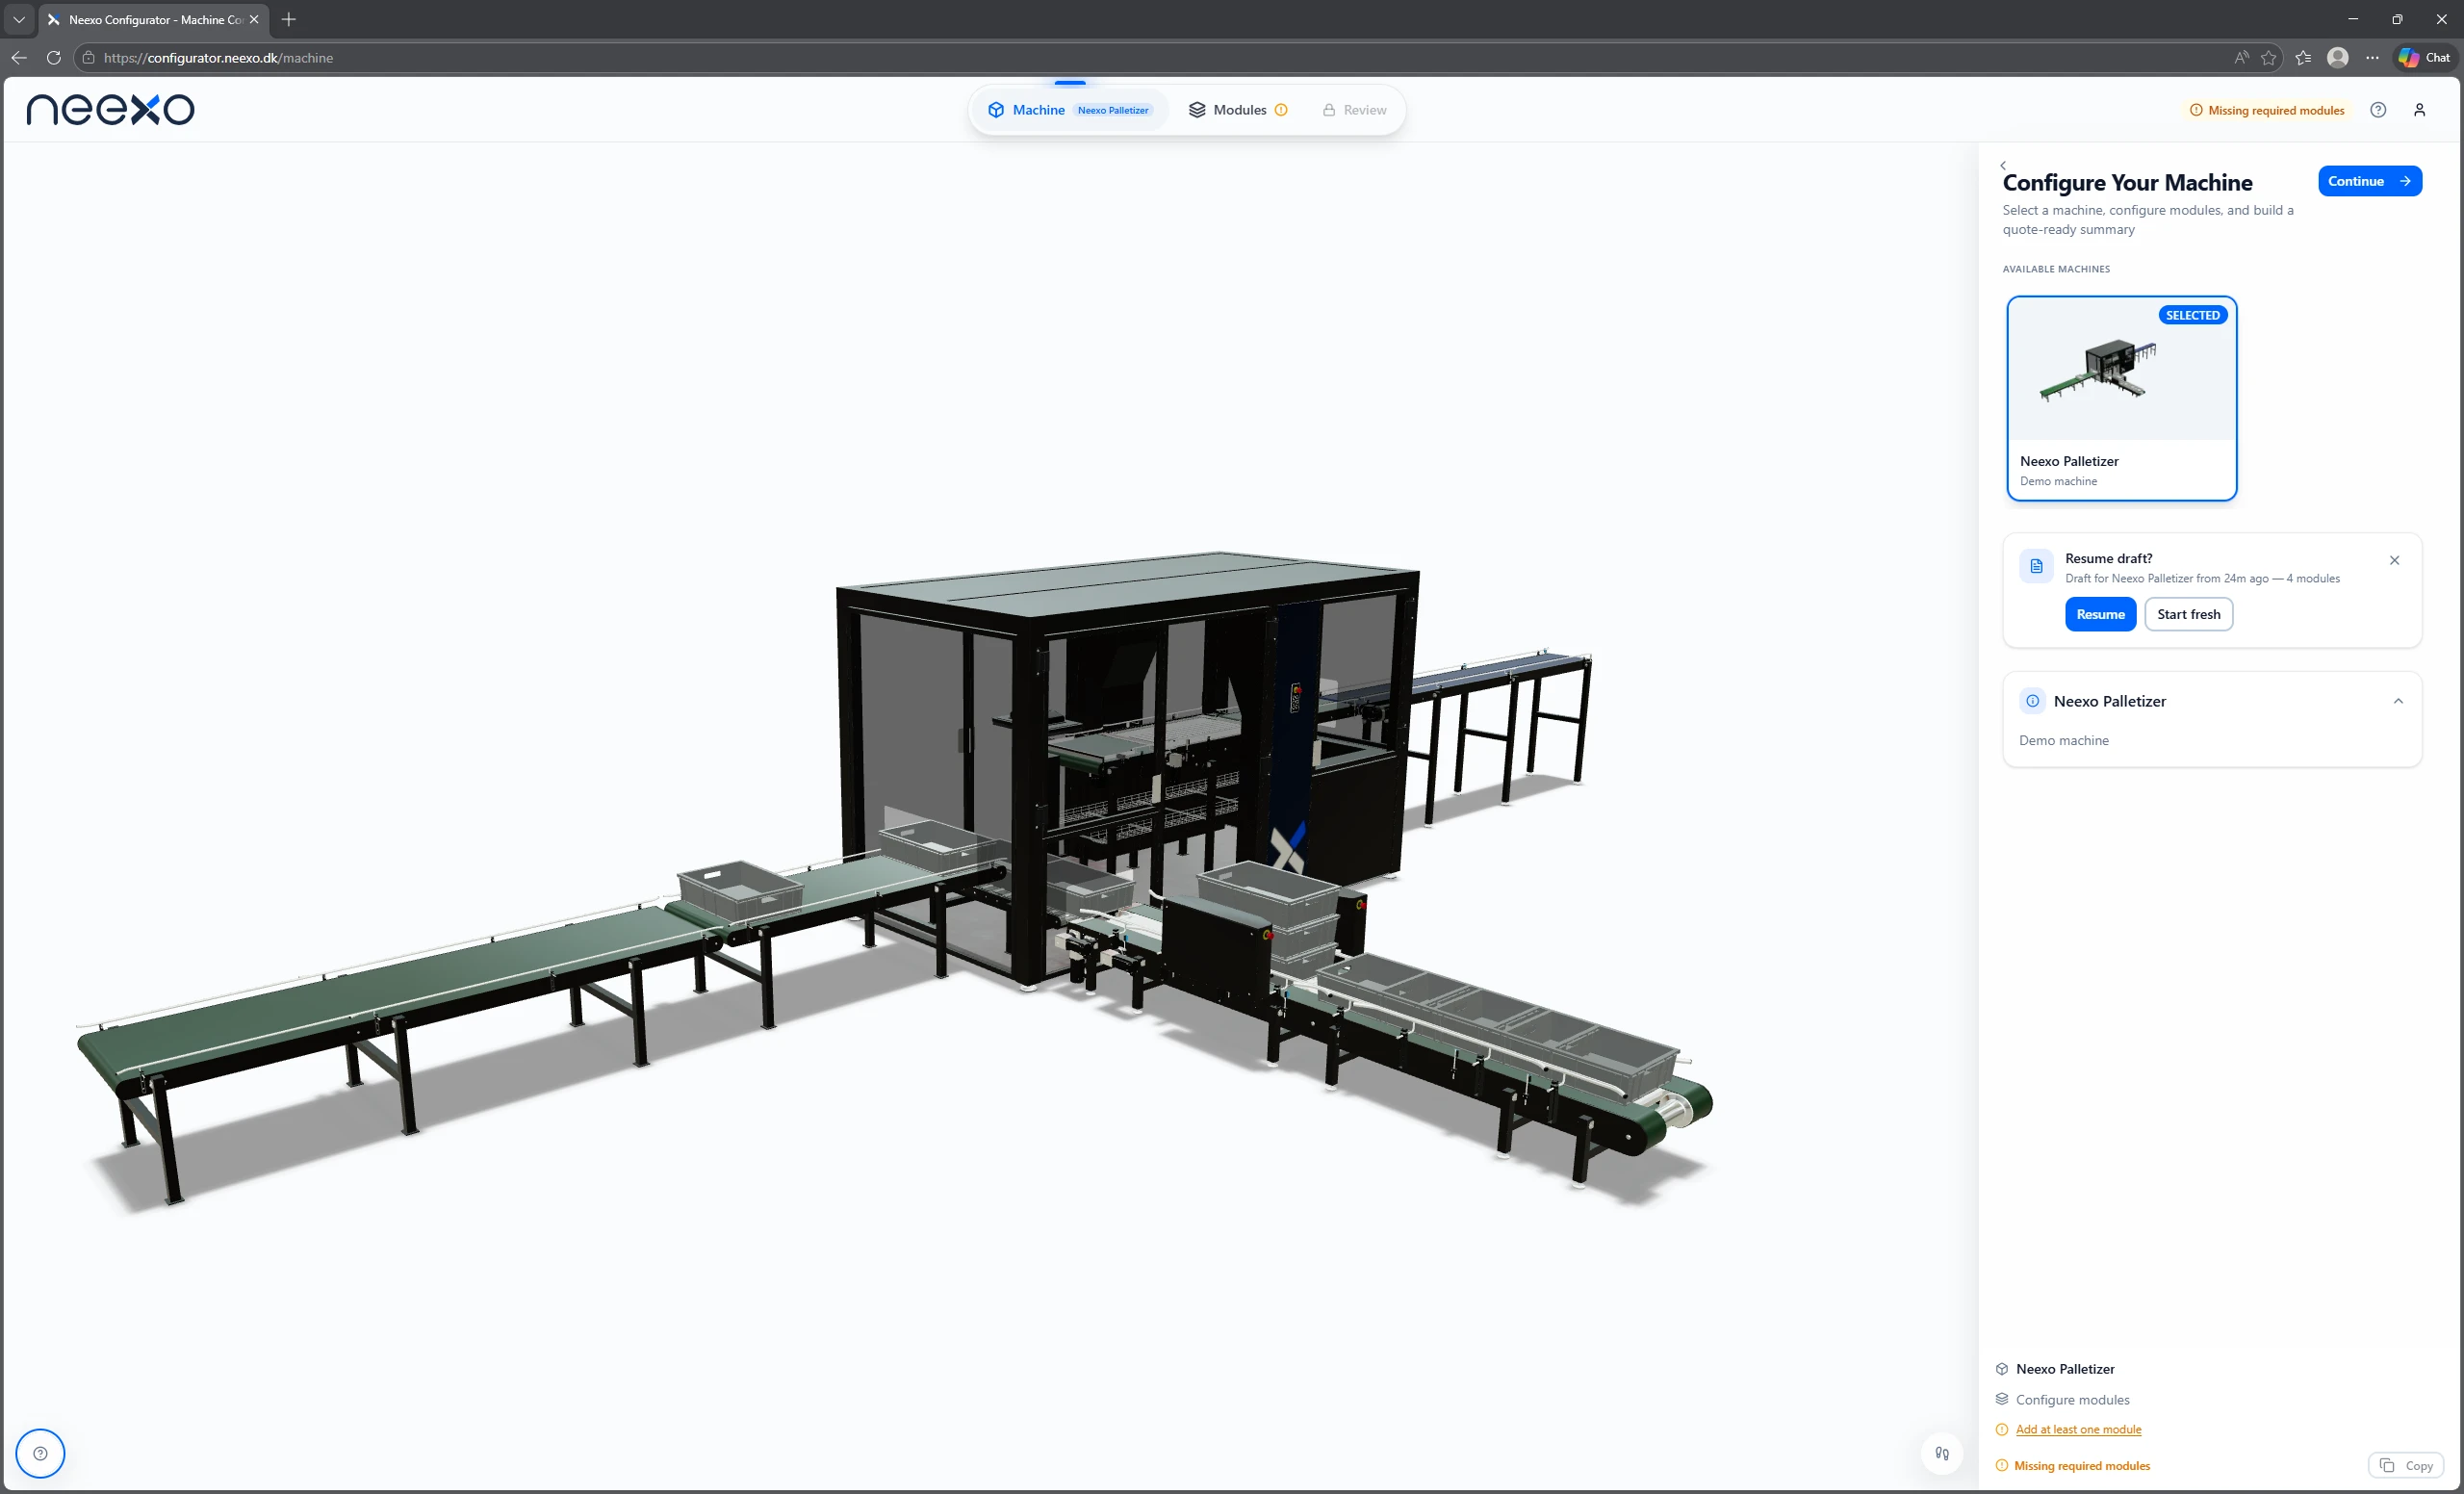The image size is (2464, 1494).
Task: Click the Copy button
Action: pos(2406,1466)
